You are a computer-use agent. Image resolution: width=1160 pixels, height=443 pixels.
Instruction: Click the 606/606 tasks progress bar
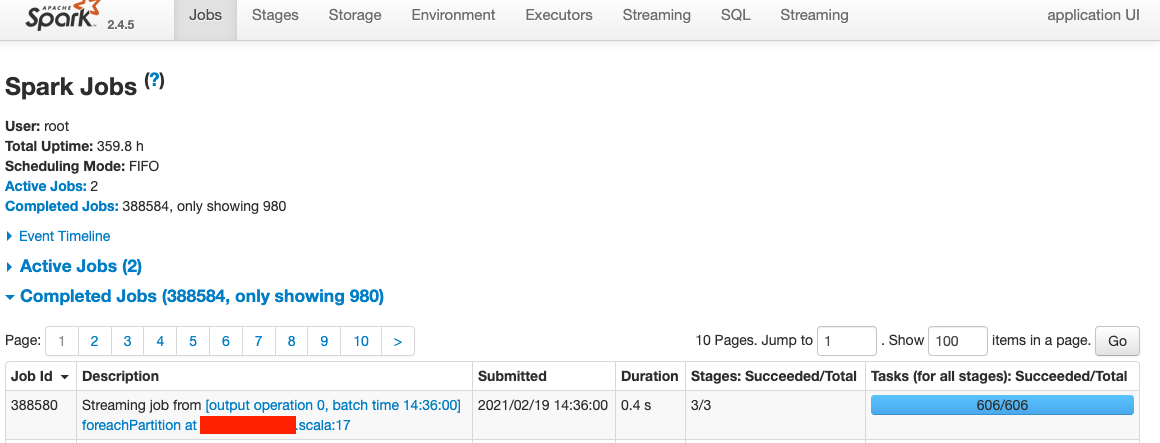(x=1002, y=405)
